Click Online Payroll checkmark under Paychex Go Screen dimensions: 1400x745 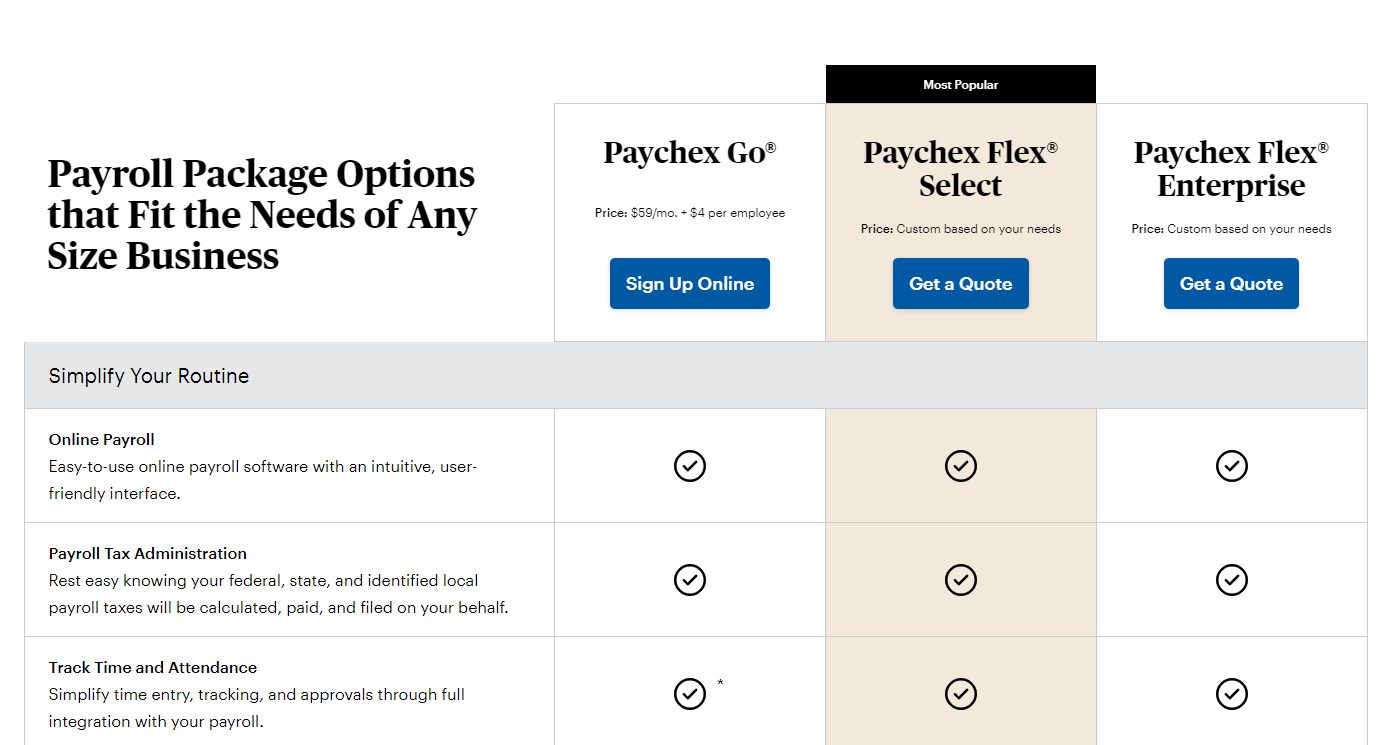690,466
